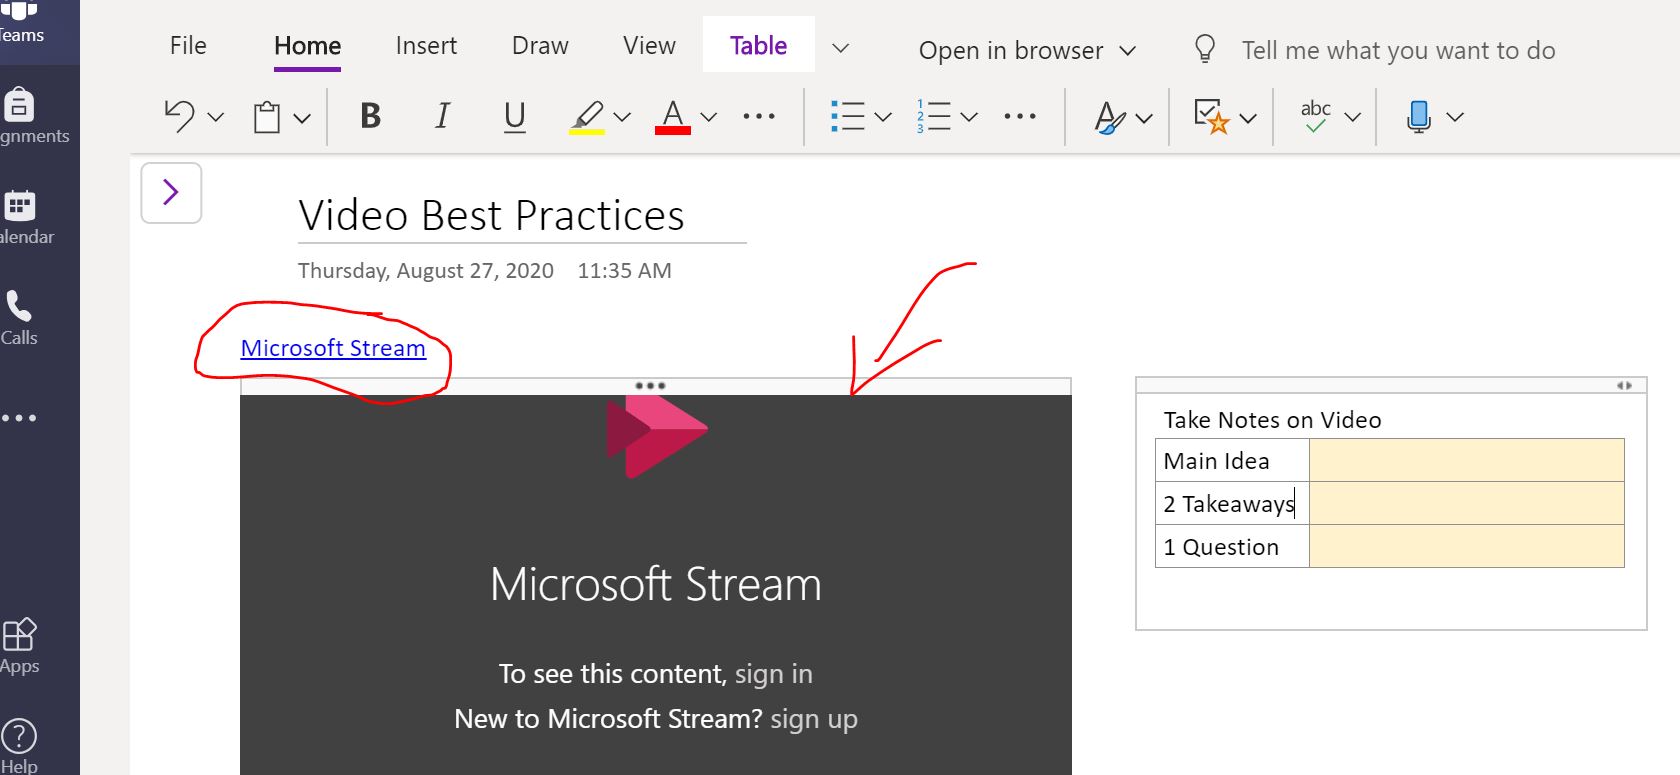This screenshot has width=1680, height=775.
Task: Expand the Styles dropdown arrow
Action: [1145, 118]
